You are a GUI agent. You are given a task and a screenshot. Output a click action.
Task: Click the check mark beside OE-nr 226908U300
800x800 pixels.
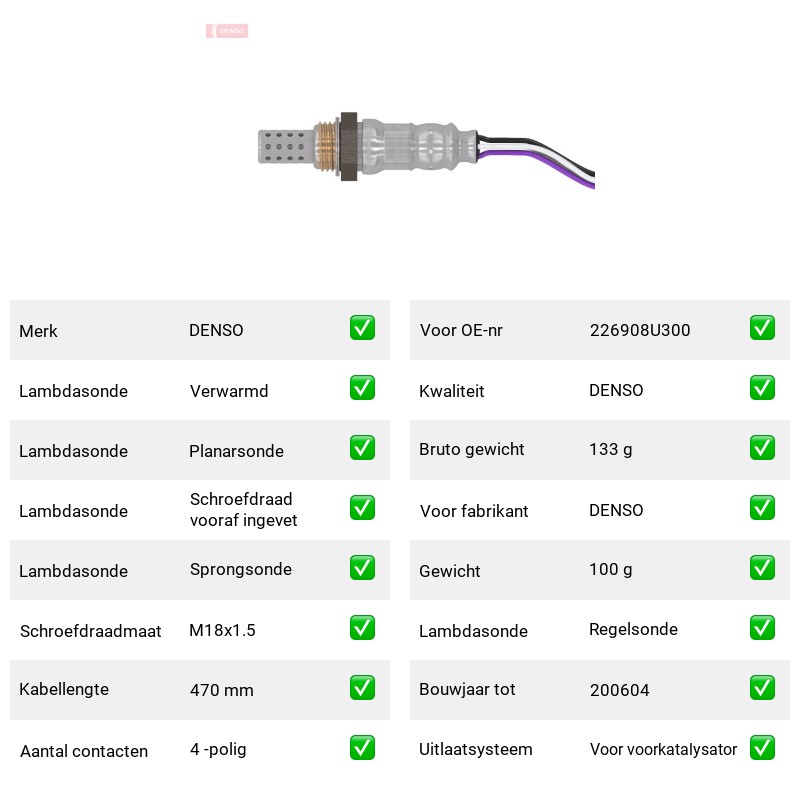pos(762,328)
